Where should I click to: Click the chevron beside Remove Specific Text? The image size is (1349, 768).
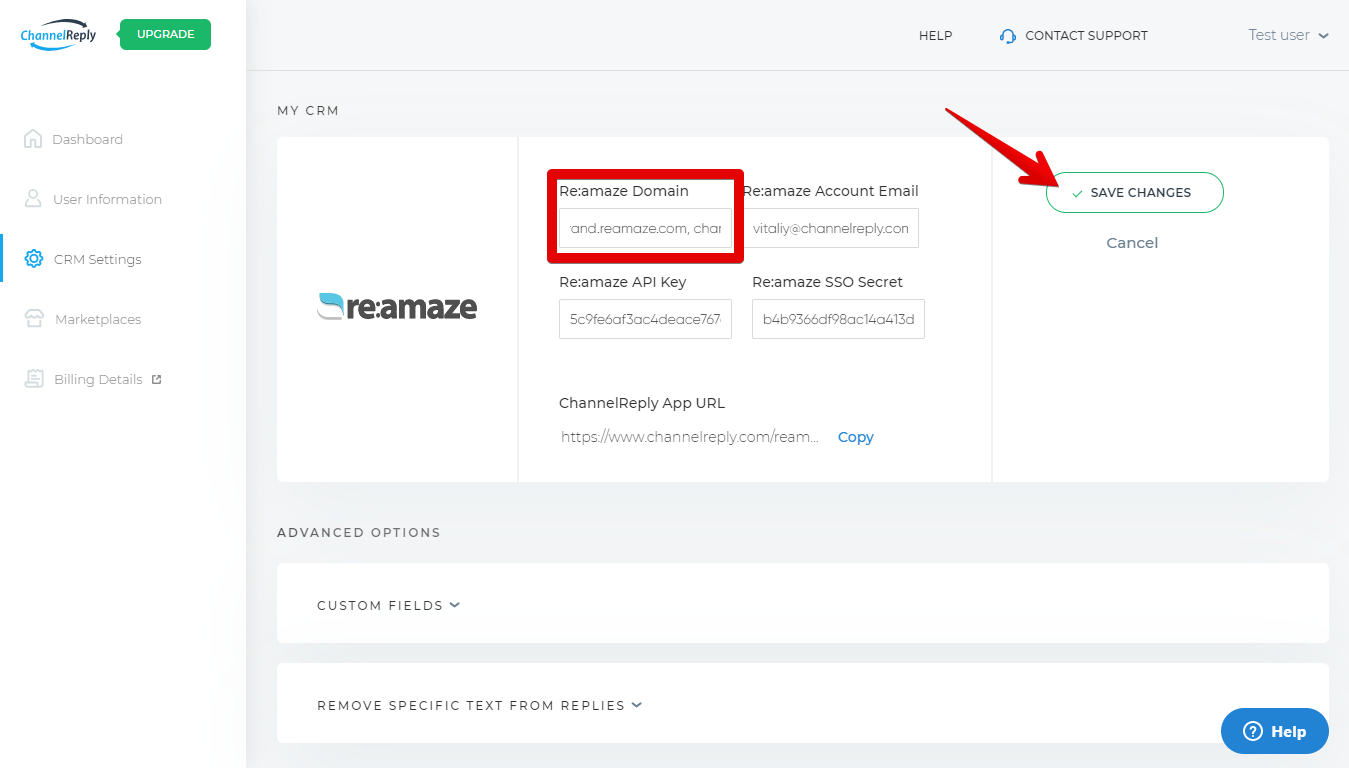637,705
